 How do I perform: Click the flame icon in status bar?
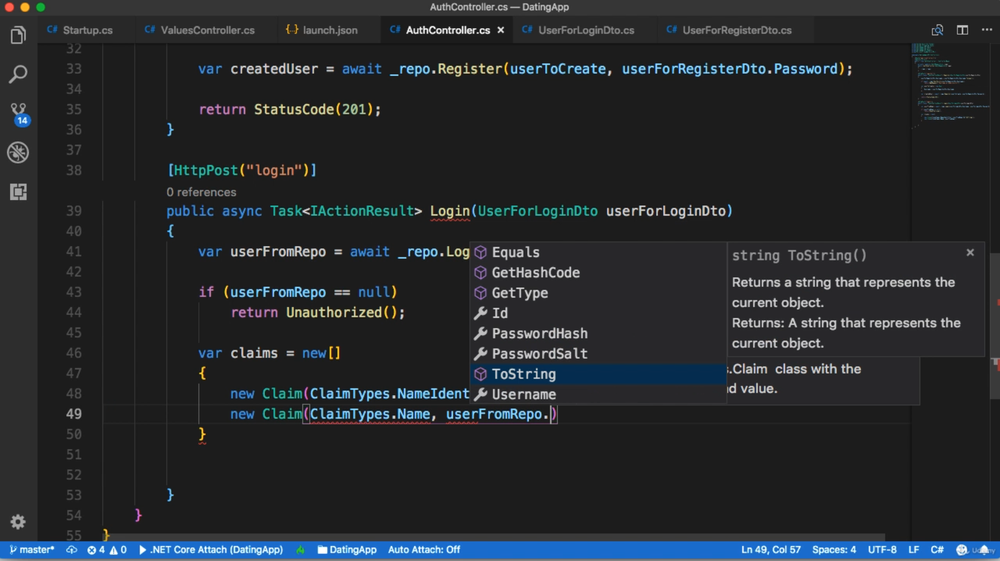click(300, 550)
